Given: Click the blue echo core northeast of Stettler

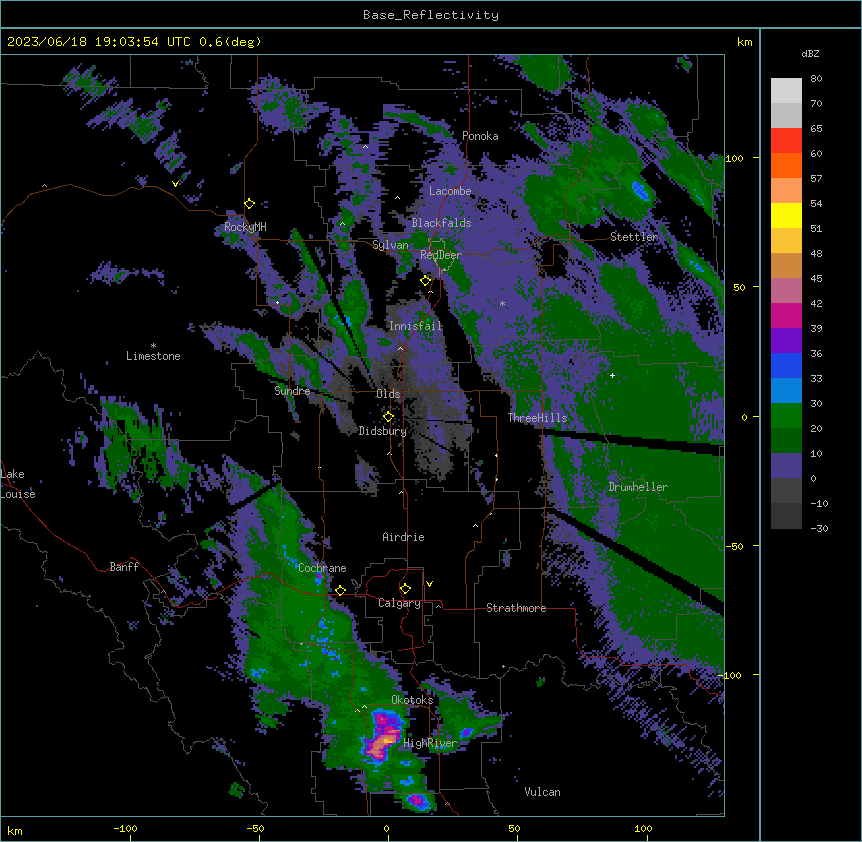Looking at the screenshot, I should [x=640, y=190].
